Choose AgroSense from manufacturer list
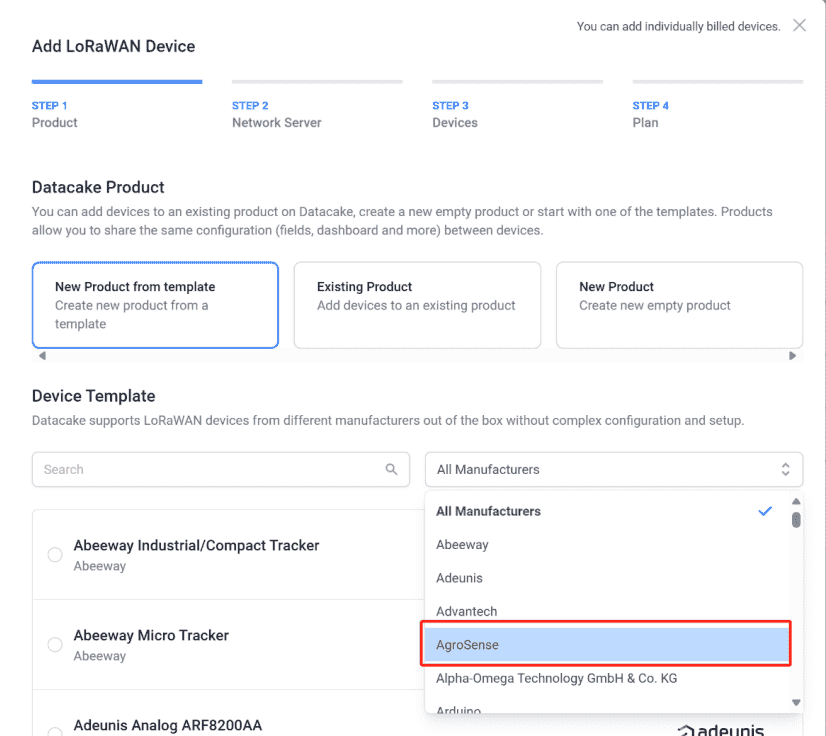Screen dimensions: 826x736 (606, 644)
